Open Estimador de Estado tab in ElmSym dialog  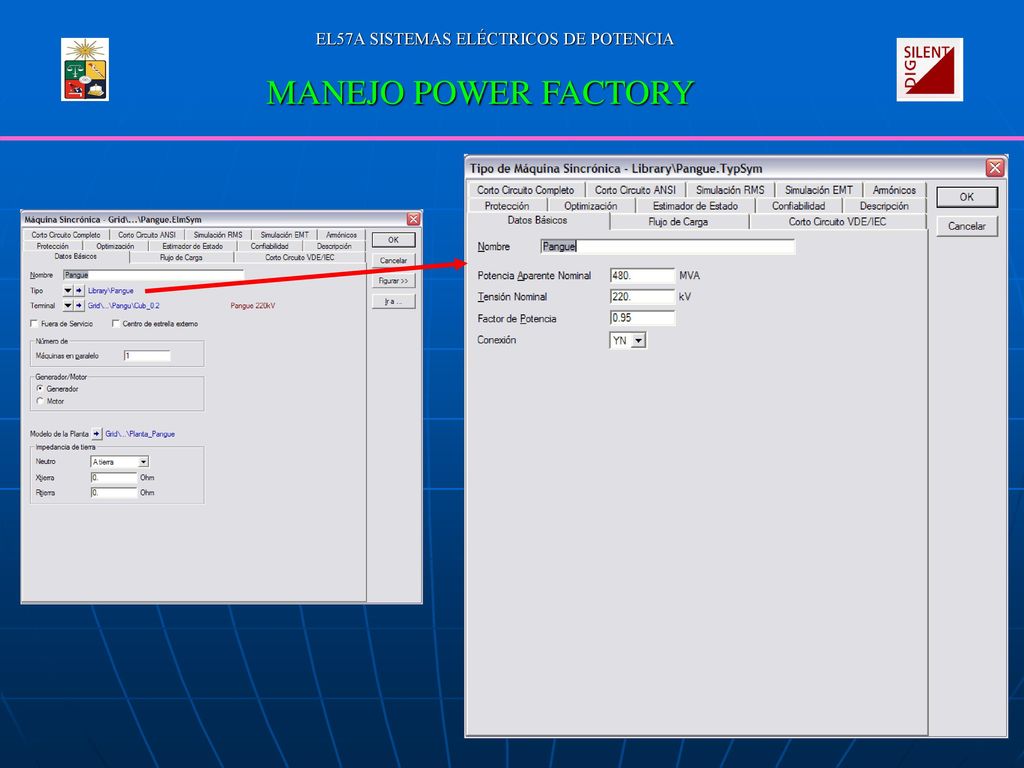click(193, 246)
